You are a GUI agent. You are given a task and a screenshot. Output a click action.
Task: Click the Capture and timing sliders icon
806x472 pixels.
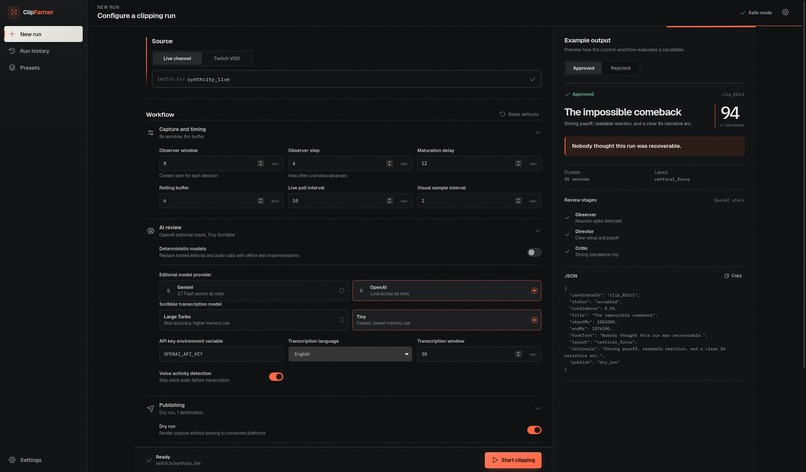point(151,133)
